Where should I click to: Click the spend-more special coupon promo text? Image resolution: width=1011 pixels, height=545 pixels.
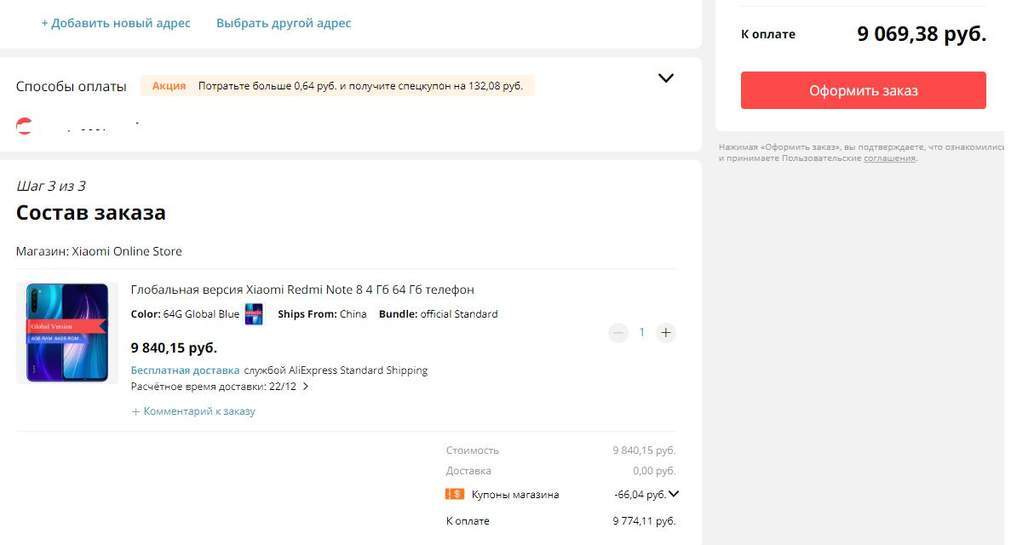point(360,86)
